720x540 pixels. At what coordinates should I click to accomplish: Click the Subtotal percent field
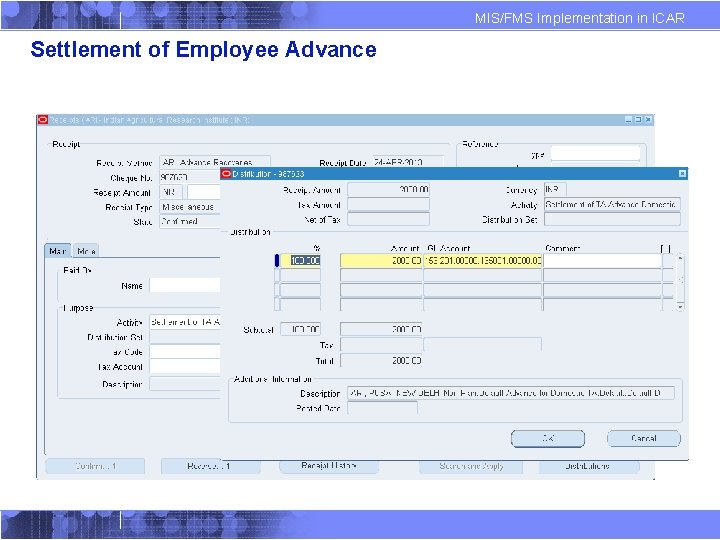[300, 329]
